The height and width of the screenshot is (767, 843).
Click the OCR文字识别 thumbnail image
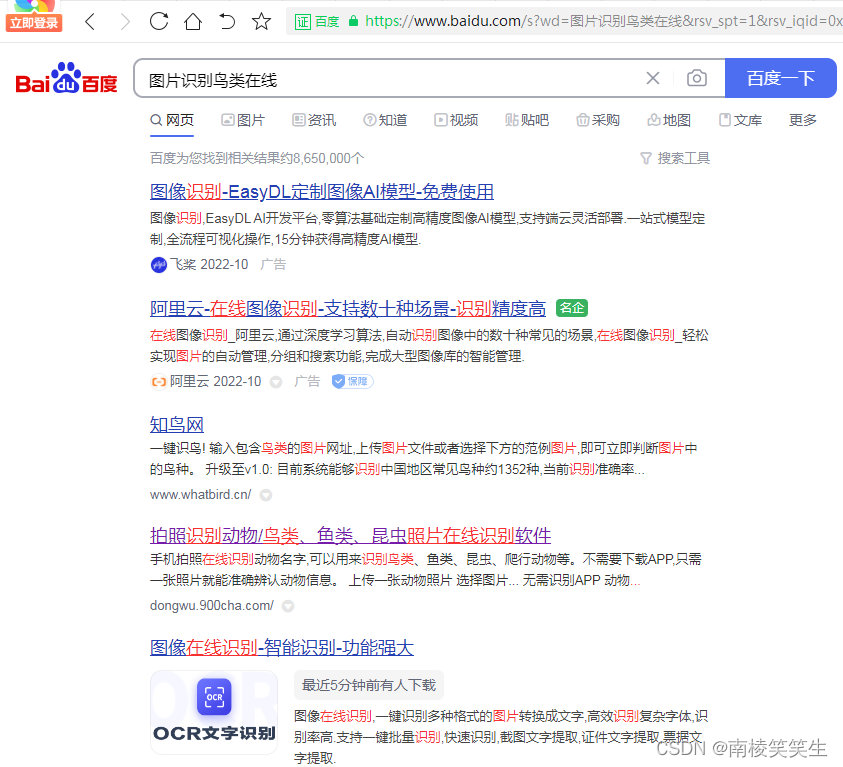click(214, 712)
